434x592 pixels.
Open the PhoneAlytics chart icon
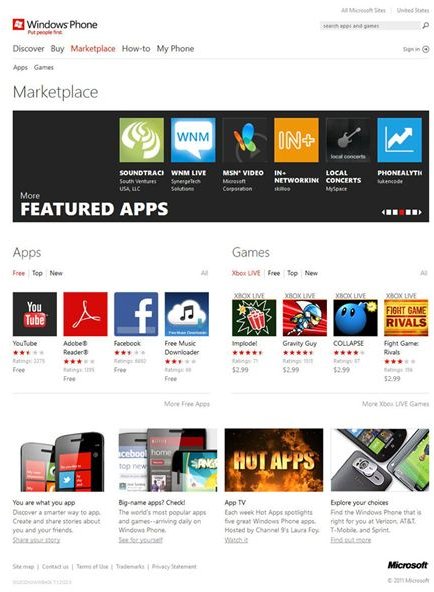click(x=399, y=140)
